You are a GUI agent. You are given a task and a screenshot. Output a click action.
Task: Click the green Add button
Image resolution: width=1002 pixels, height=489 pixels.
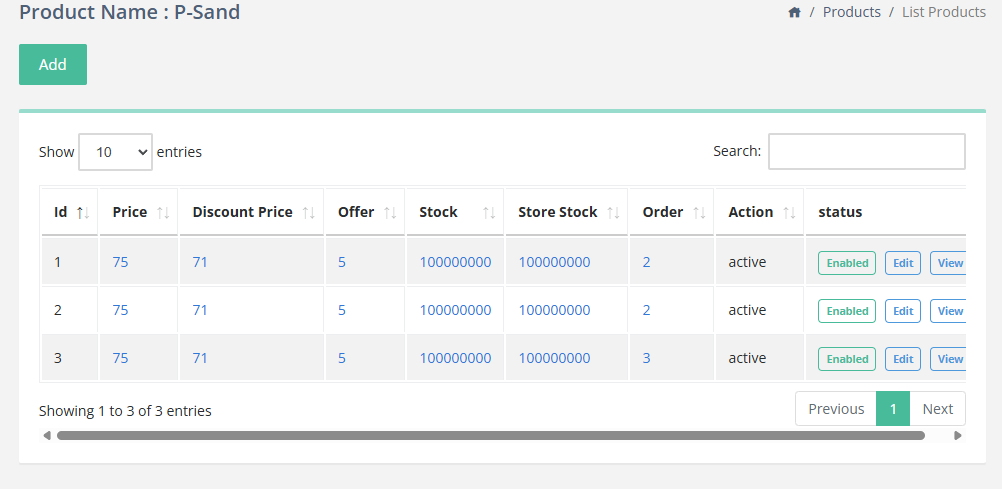(x=53, y=64)
